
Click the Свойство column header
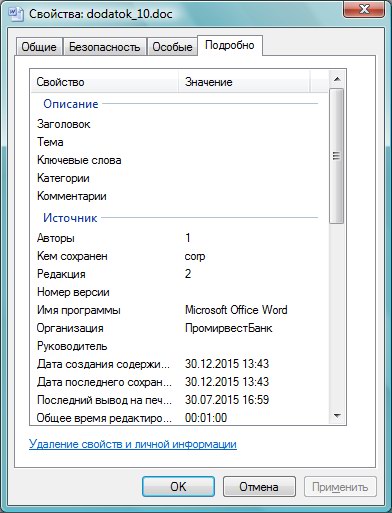coord(105,82)
